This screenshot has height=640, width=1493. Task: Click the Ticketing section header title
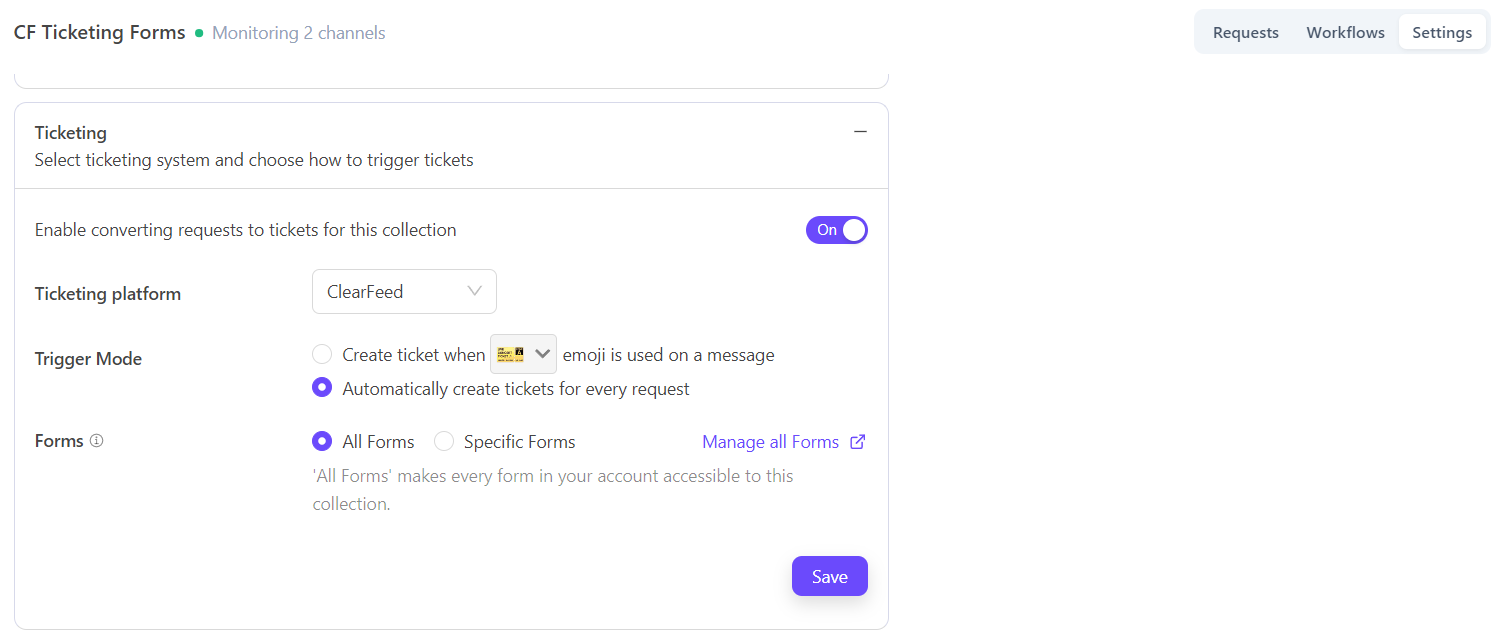coord(71,133)
